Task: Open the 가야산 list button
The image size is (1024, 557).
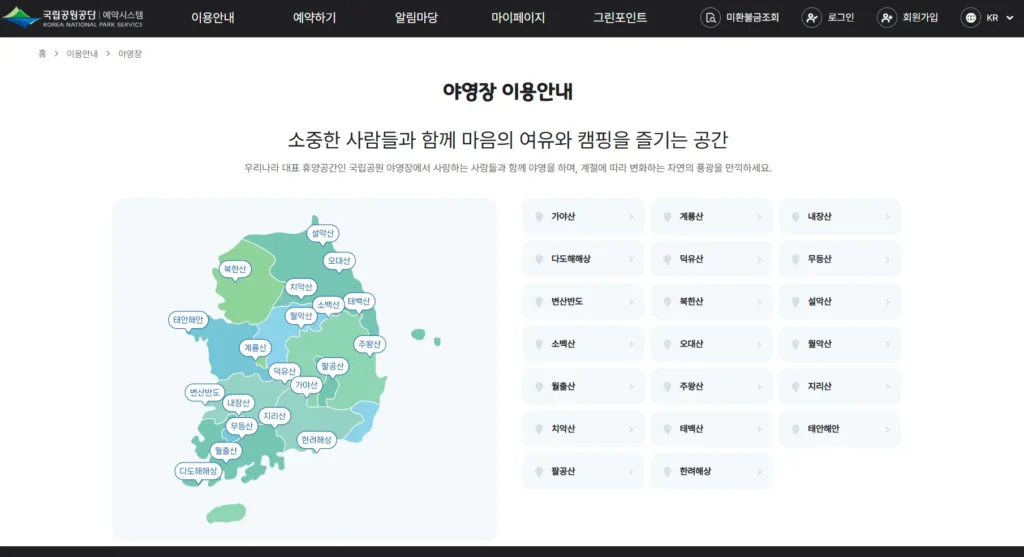Action: pyautogui.click(x=583, y=217)
